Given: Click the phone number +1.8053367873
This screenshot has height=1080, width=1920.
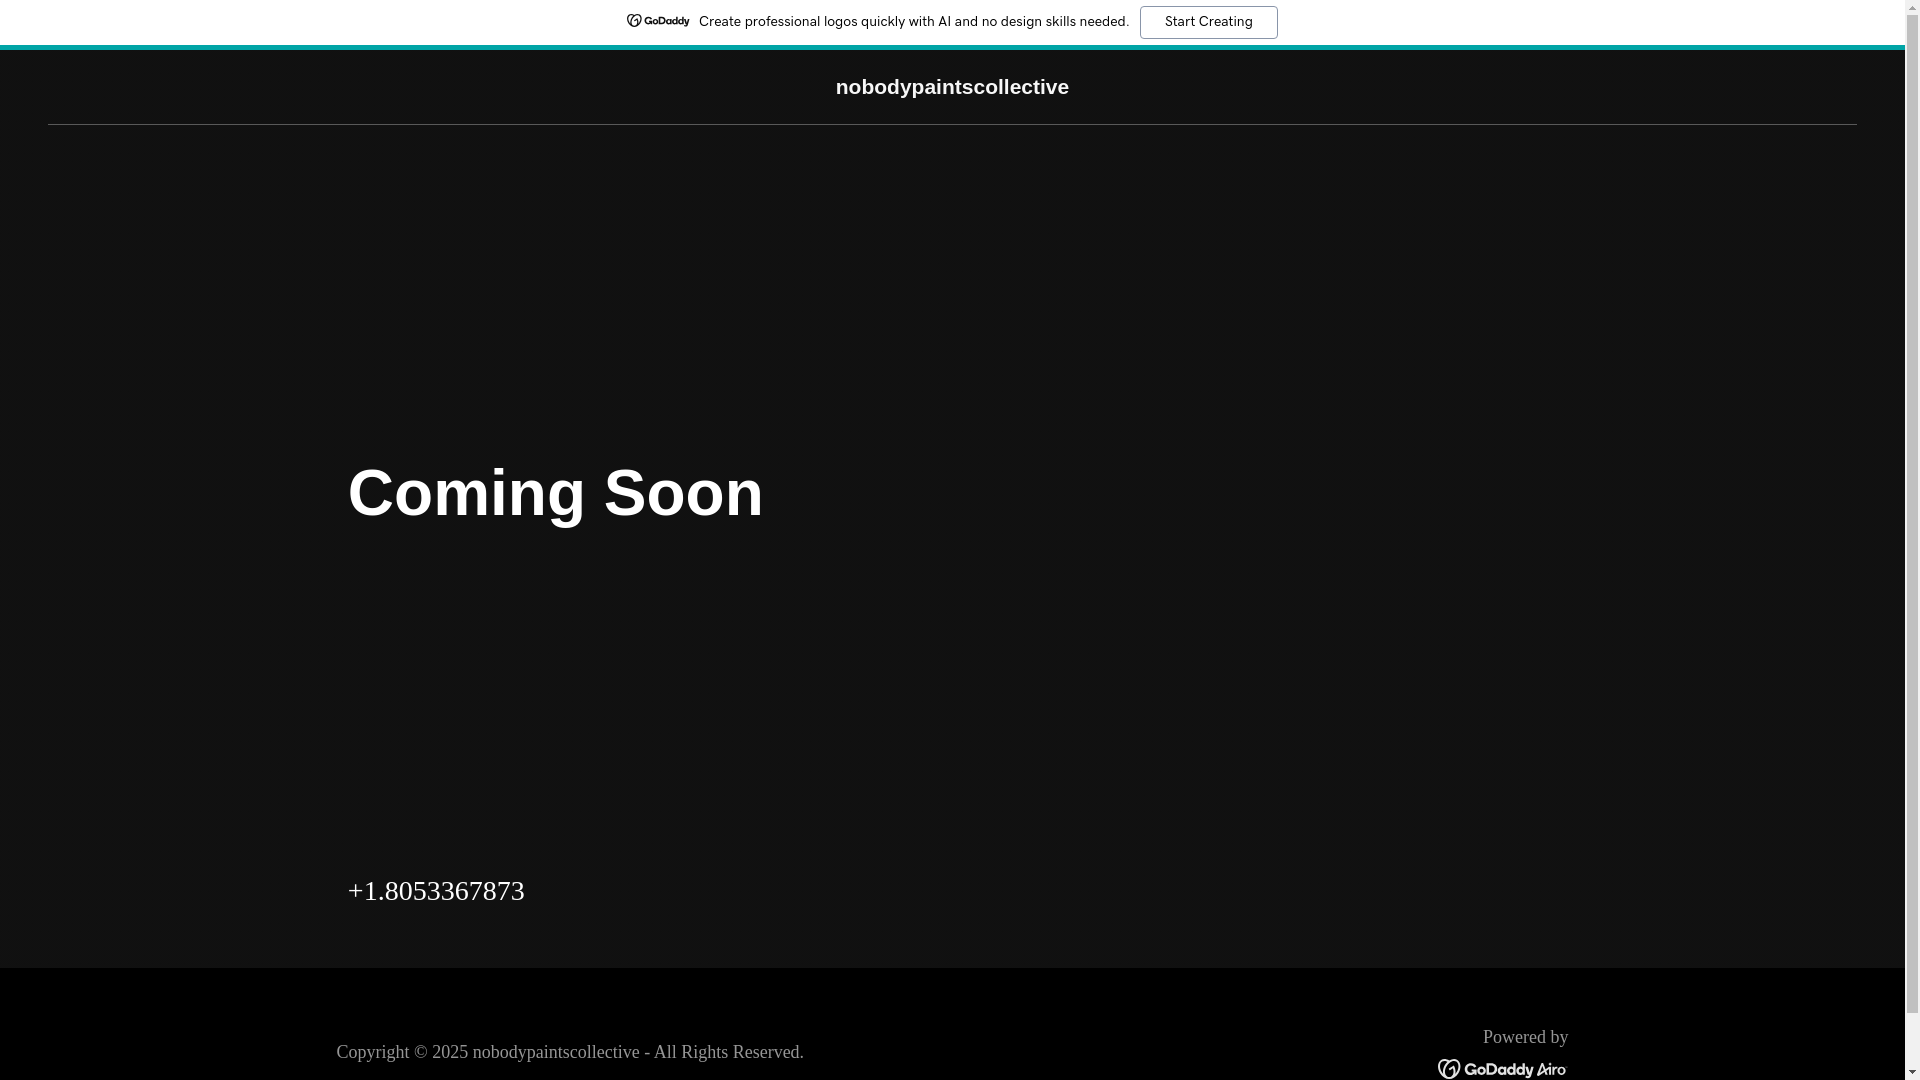Looking at the screenshot, I should point(436,890).
